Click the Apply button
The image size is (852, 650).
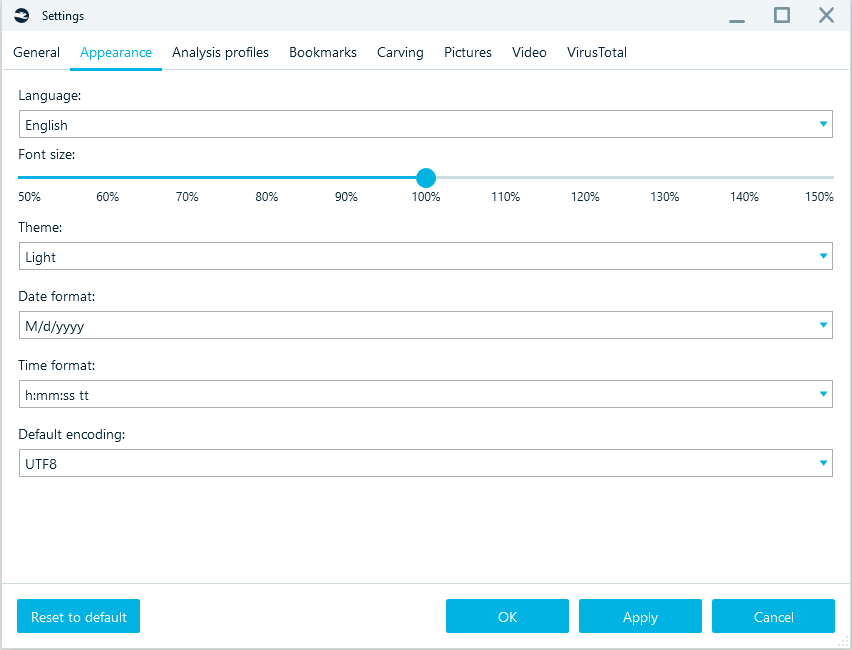640,616
